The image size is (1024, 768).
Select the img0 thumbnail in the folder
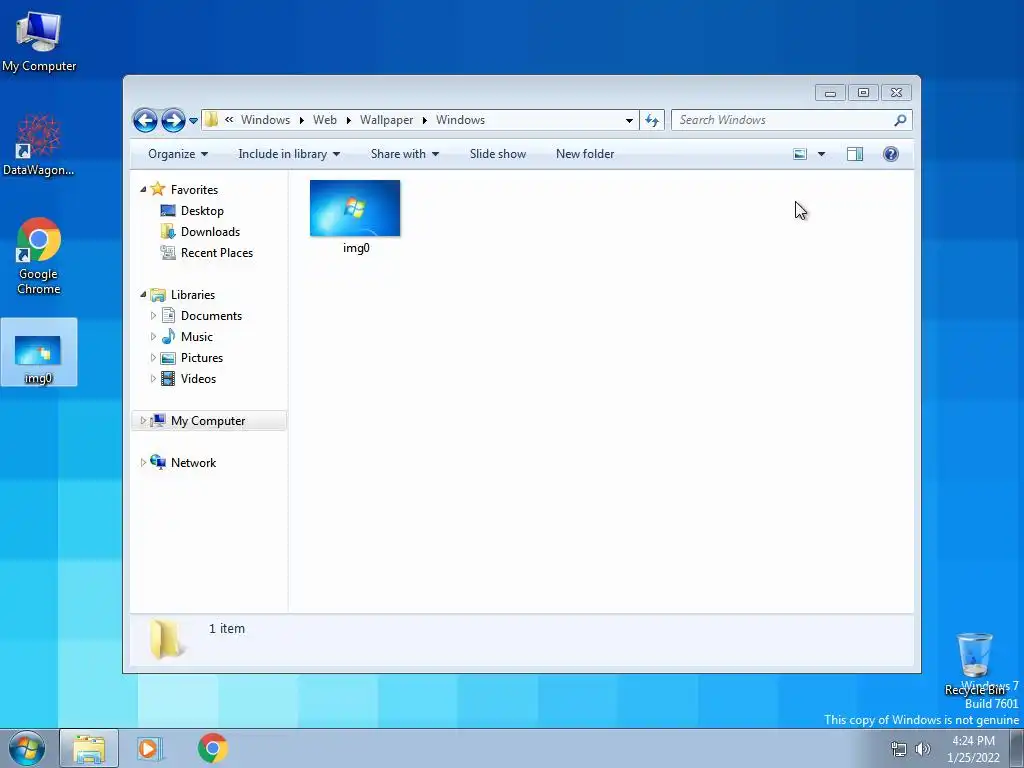click(x=355, y=217)
